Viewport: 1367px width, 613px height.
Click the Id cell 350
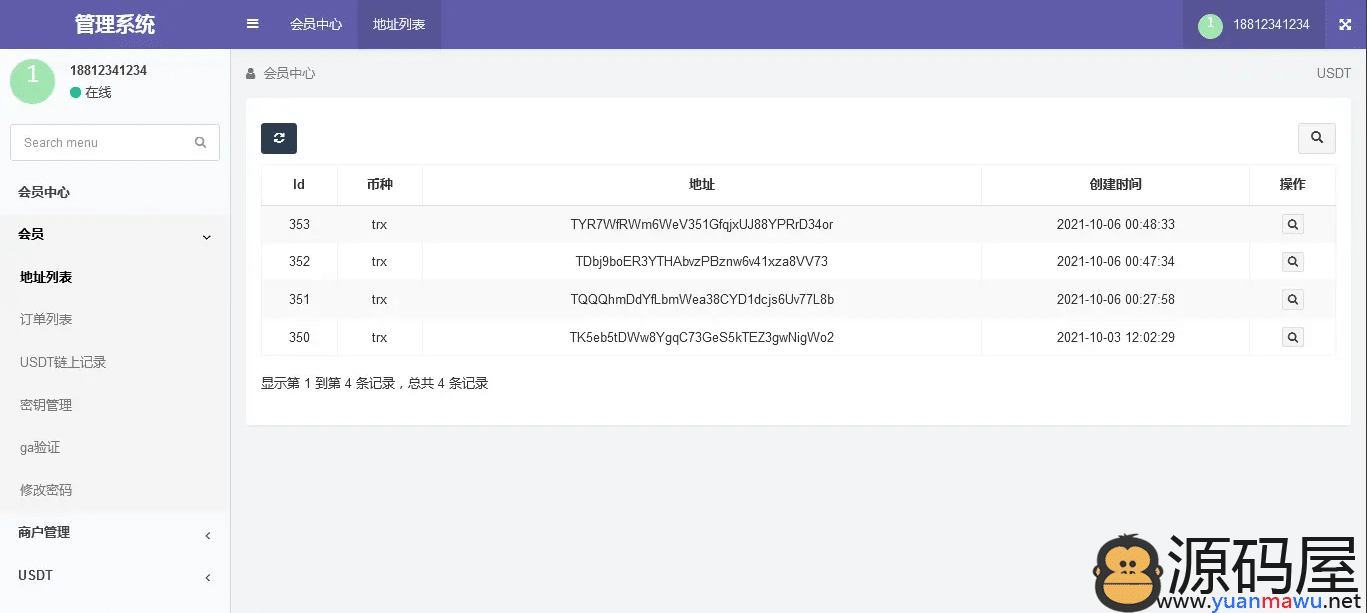299,337
